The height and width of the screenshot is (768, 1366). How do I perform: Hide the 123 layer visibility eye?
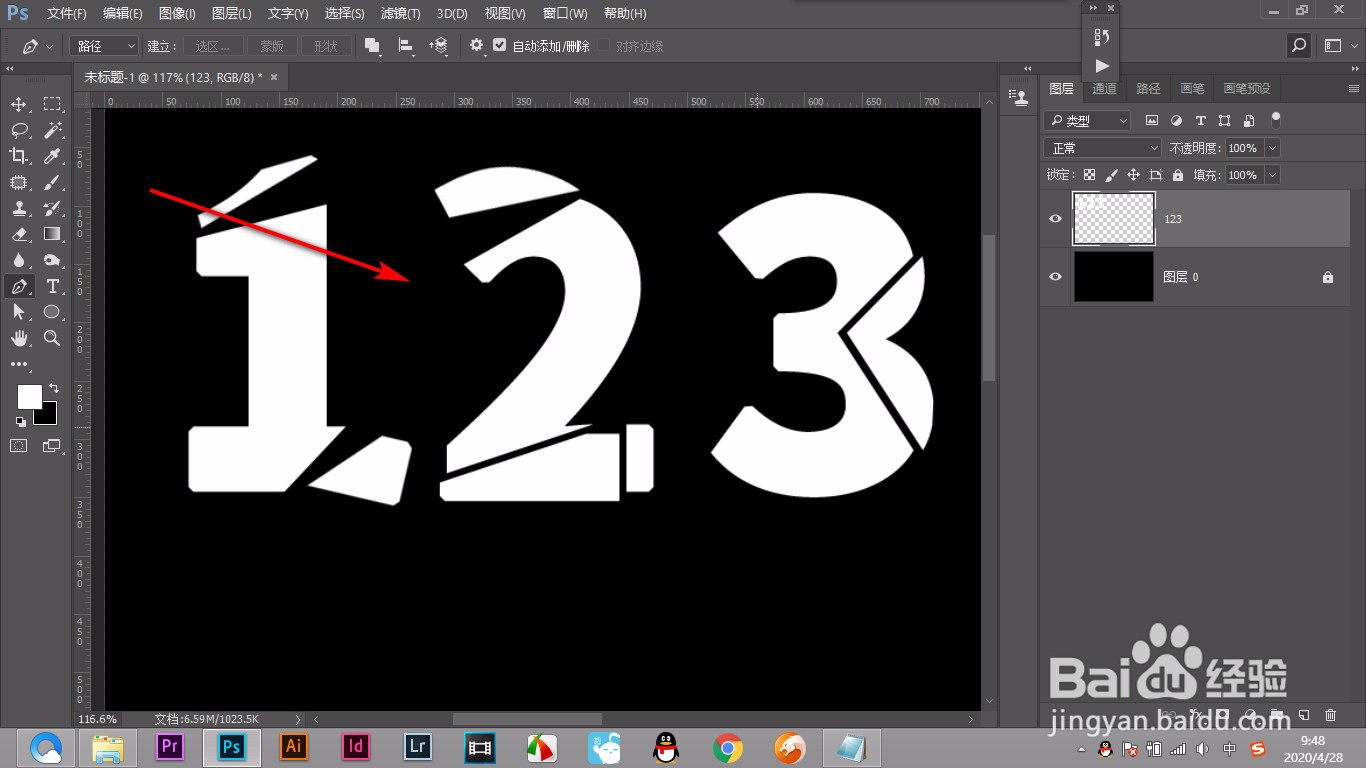(x=1055, y=219)
